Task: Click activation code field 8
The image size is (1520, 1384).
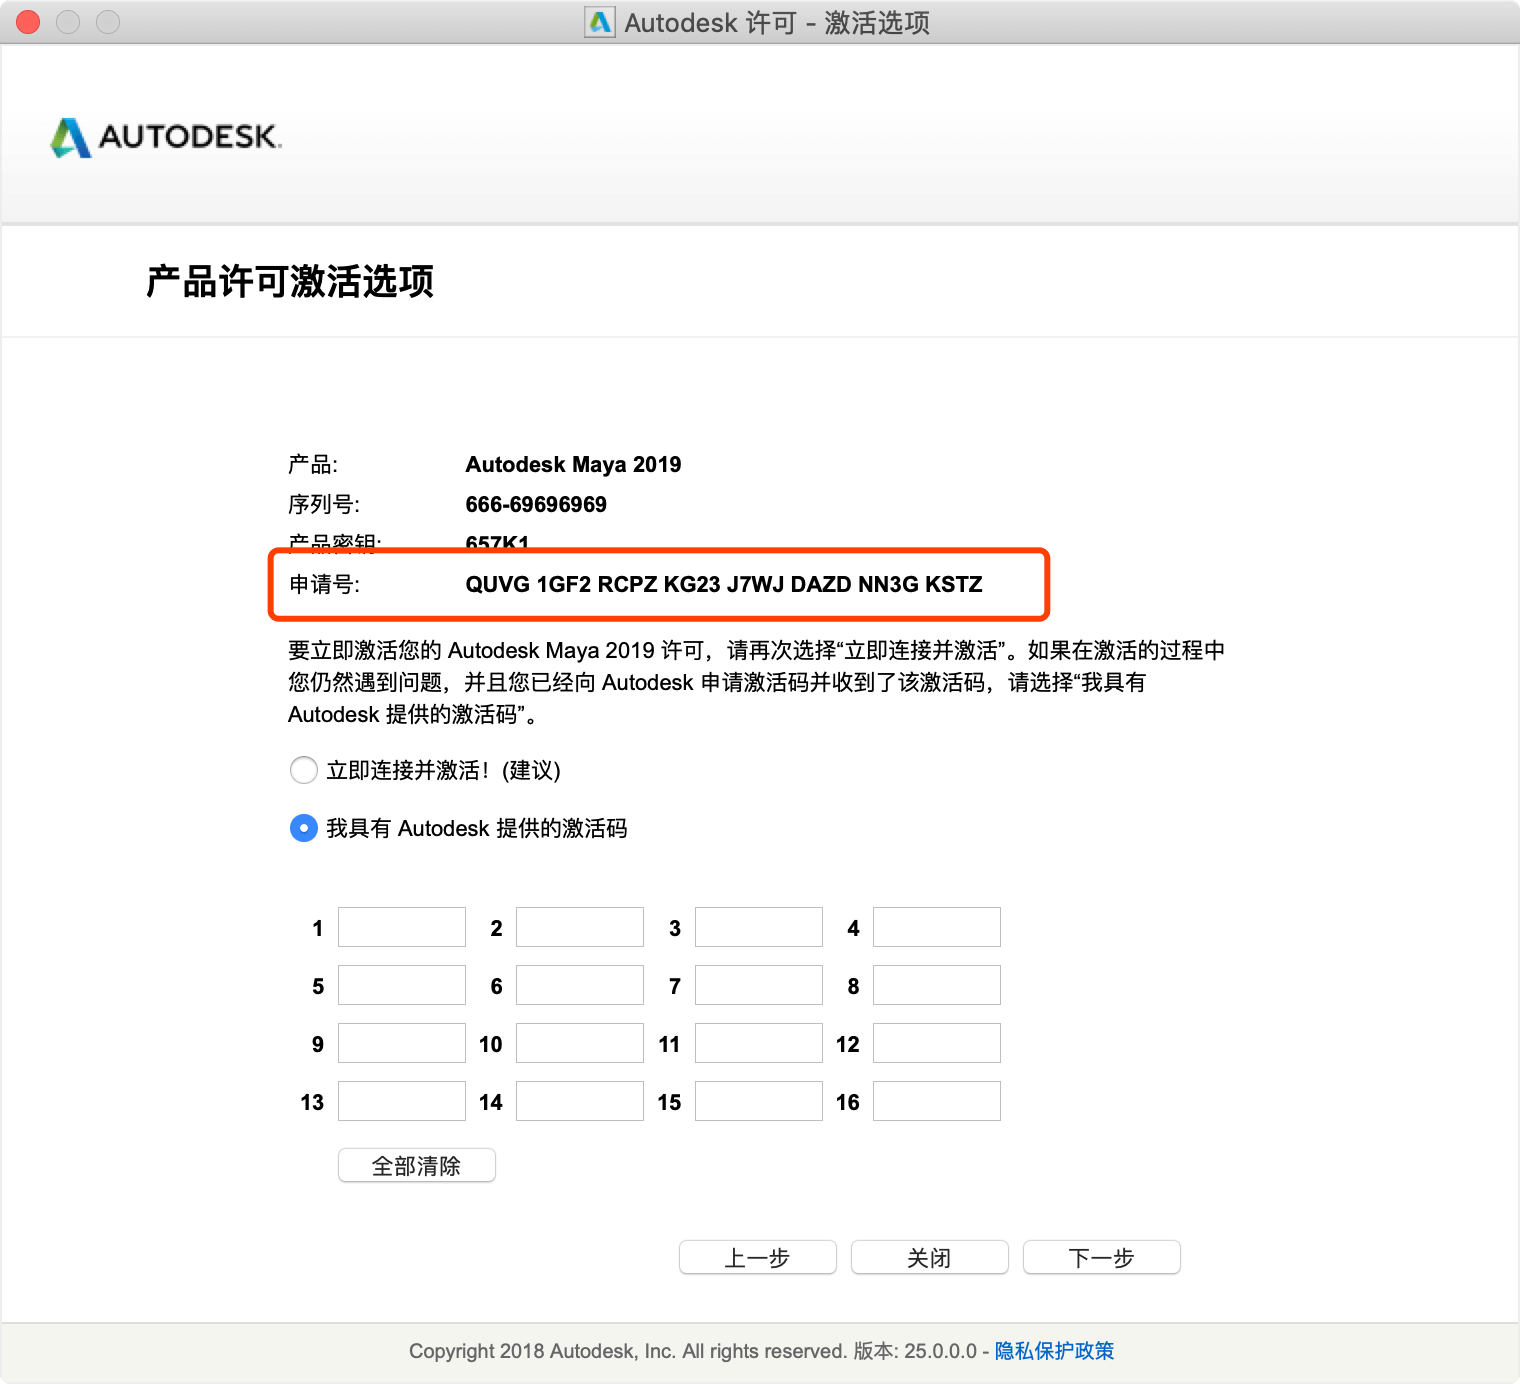Action: click(937, 985)
